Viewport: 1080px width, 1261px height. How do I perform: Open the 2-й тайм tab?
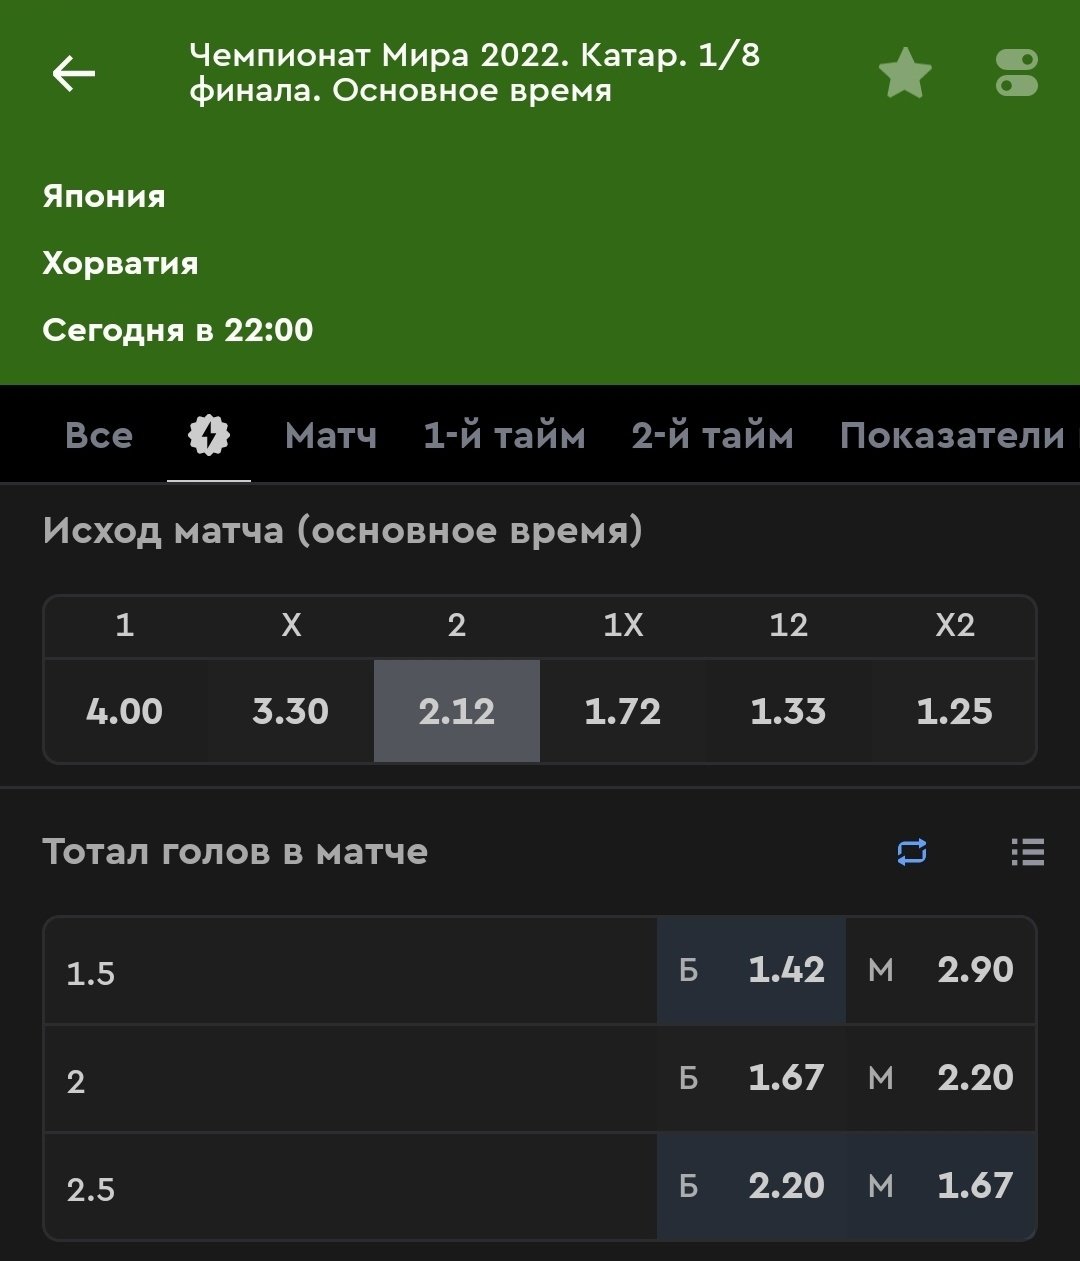(712, 436)
